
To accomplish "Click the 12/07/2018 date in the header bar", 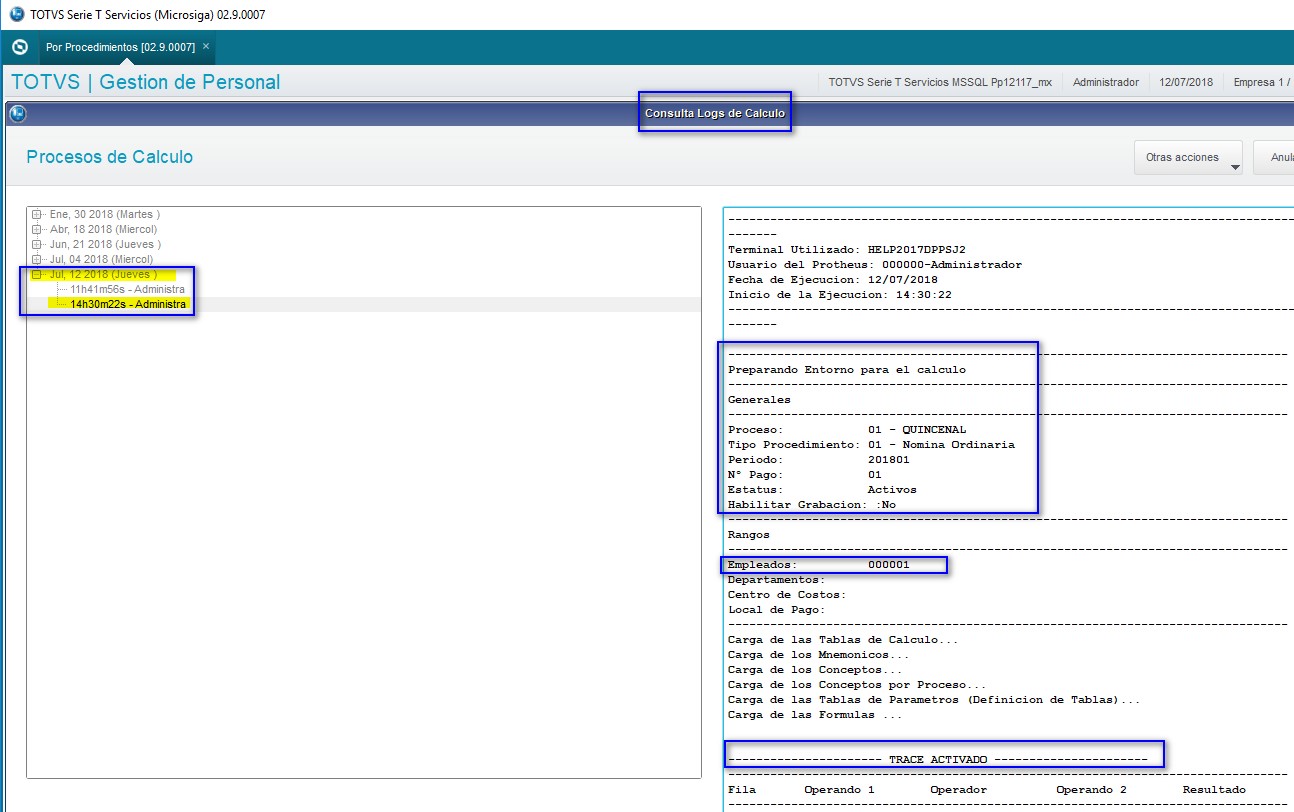I will [1186, 82].
